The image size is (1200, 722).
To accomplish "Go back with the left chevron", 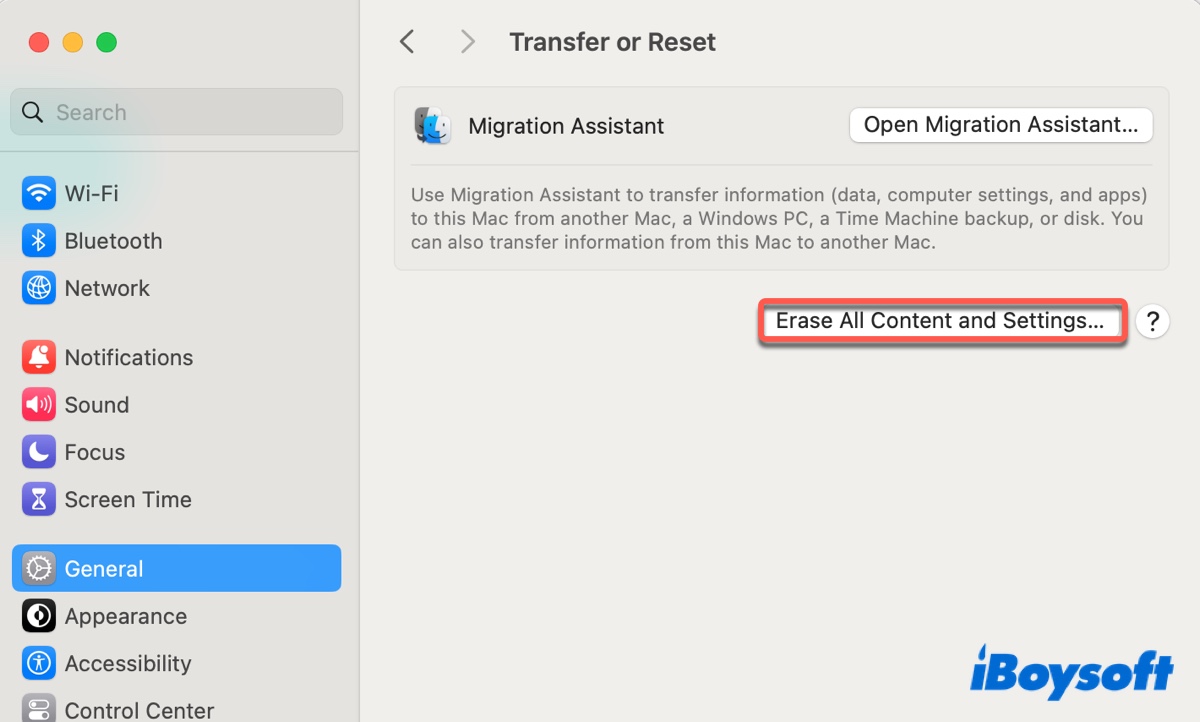I will (406, 42).
